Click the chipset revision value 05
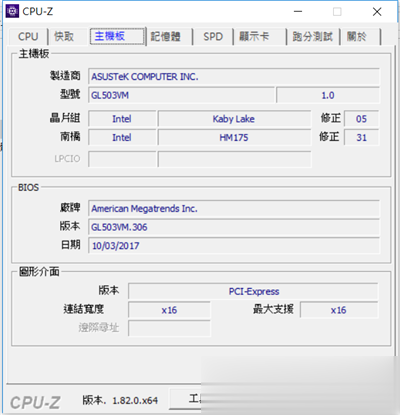The width and height of the screenshot is (400, 415). pos(361,119)
